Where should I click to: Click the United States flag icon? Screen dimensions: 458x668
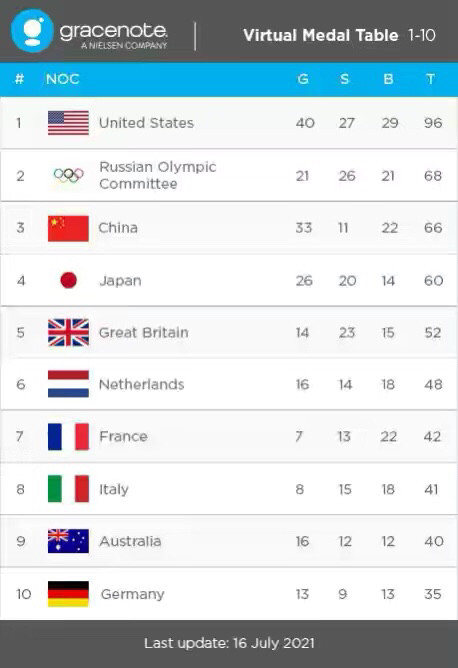click(68, 123)
